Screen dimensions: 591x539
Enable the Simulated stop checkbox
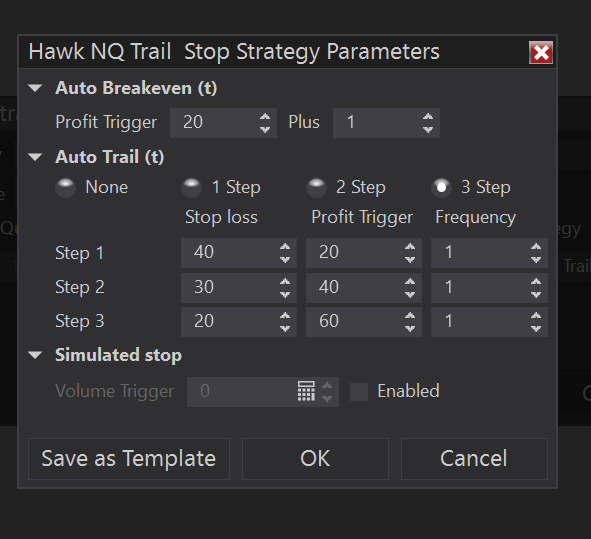[x=359, y=392]
